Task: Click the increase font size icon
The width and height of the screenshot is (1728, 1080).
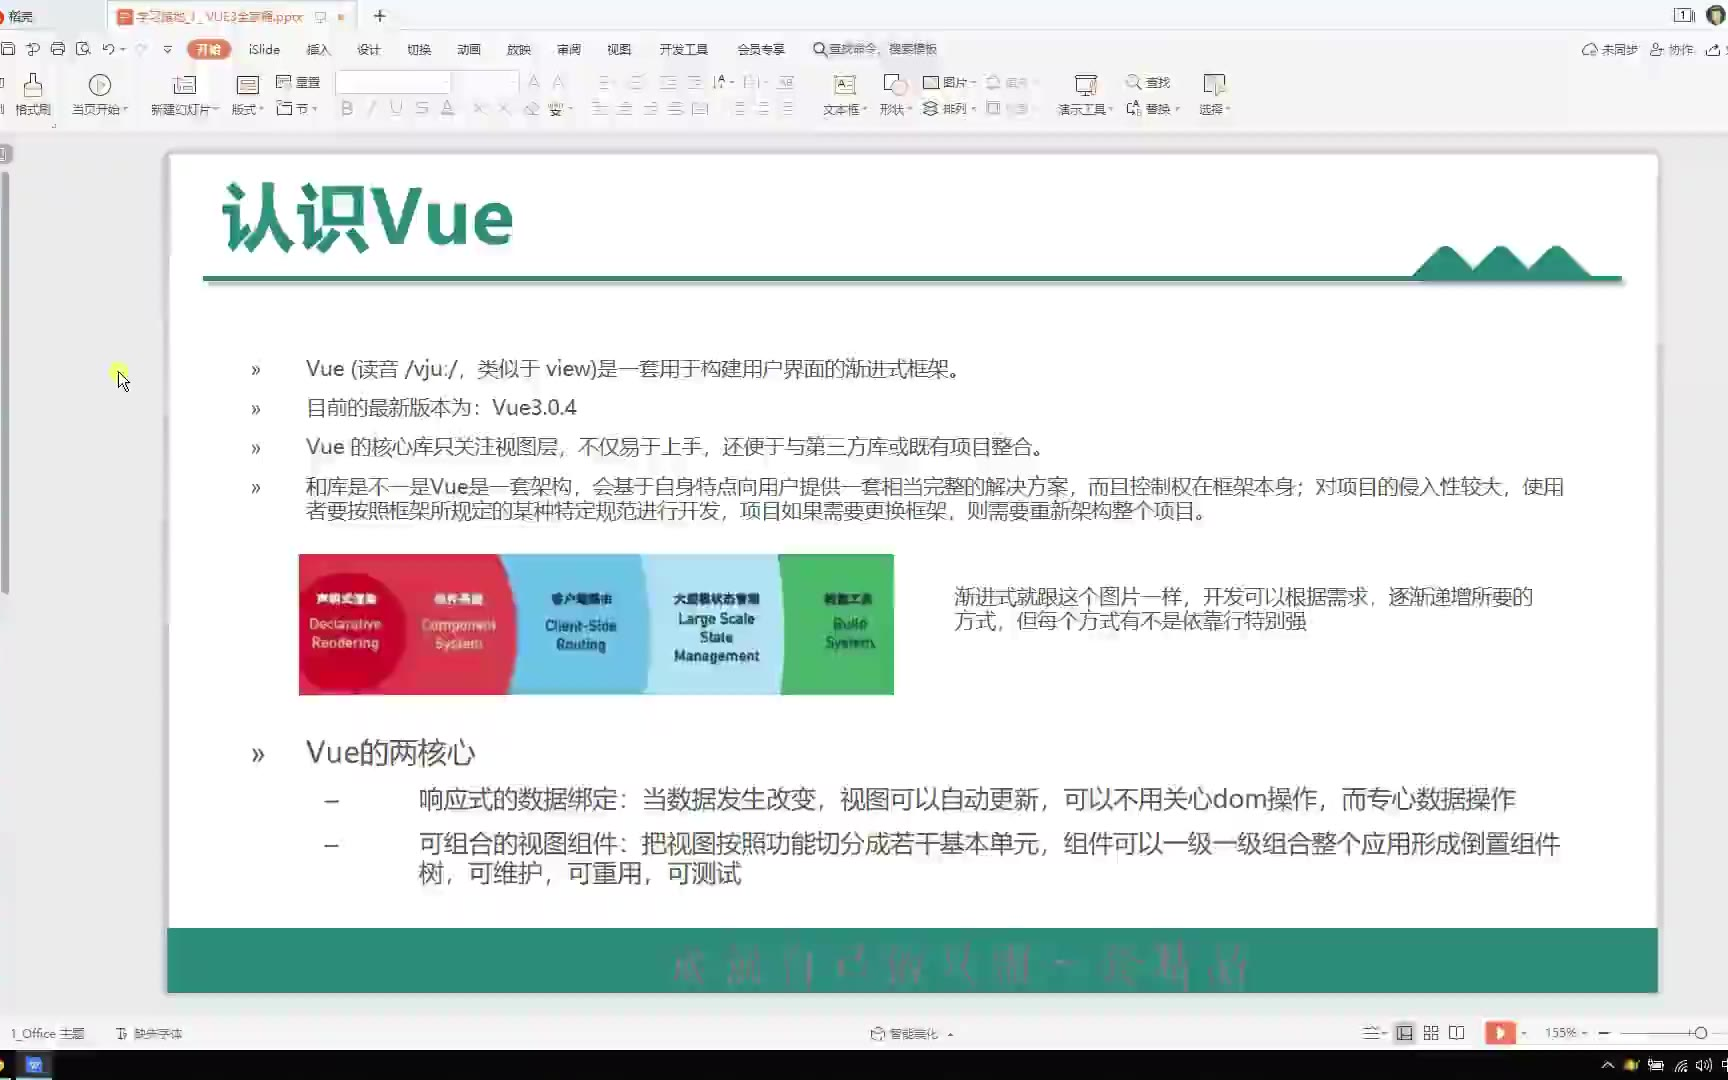Action: pos(534,82)
